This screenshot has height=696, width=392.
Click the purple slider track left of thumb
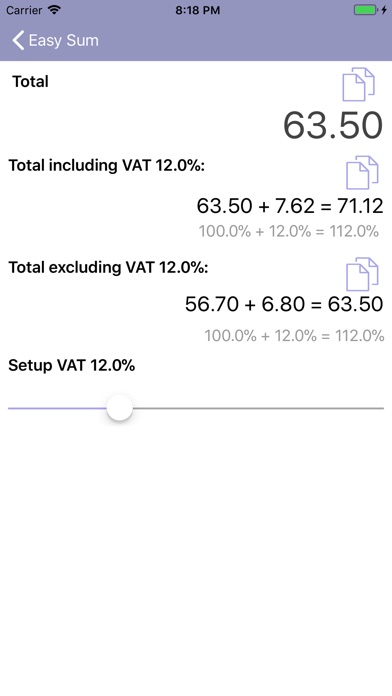pos(57,408)
